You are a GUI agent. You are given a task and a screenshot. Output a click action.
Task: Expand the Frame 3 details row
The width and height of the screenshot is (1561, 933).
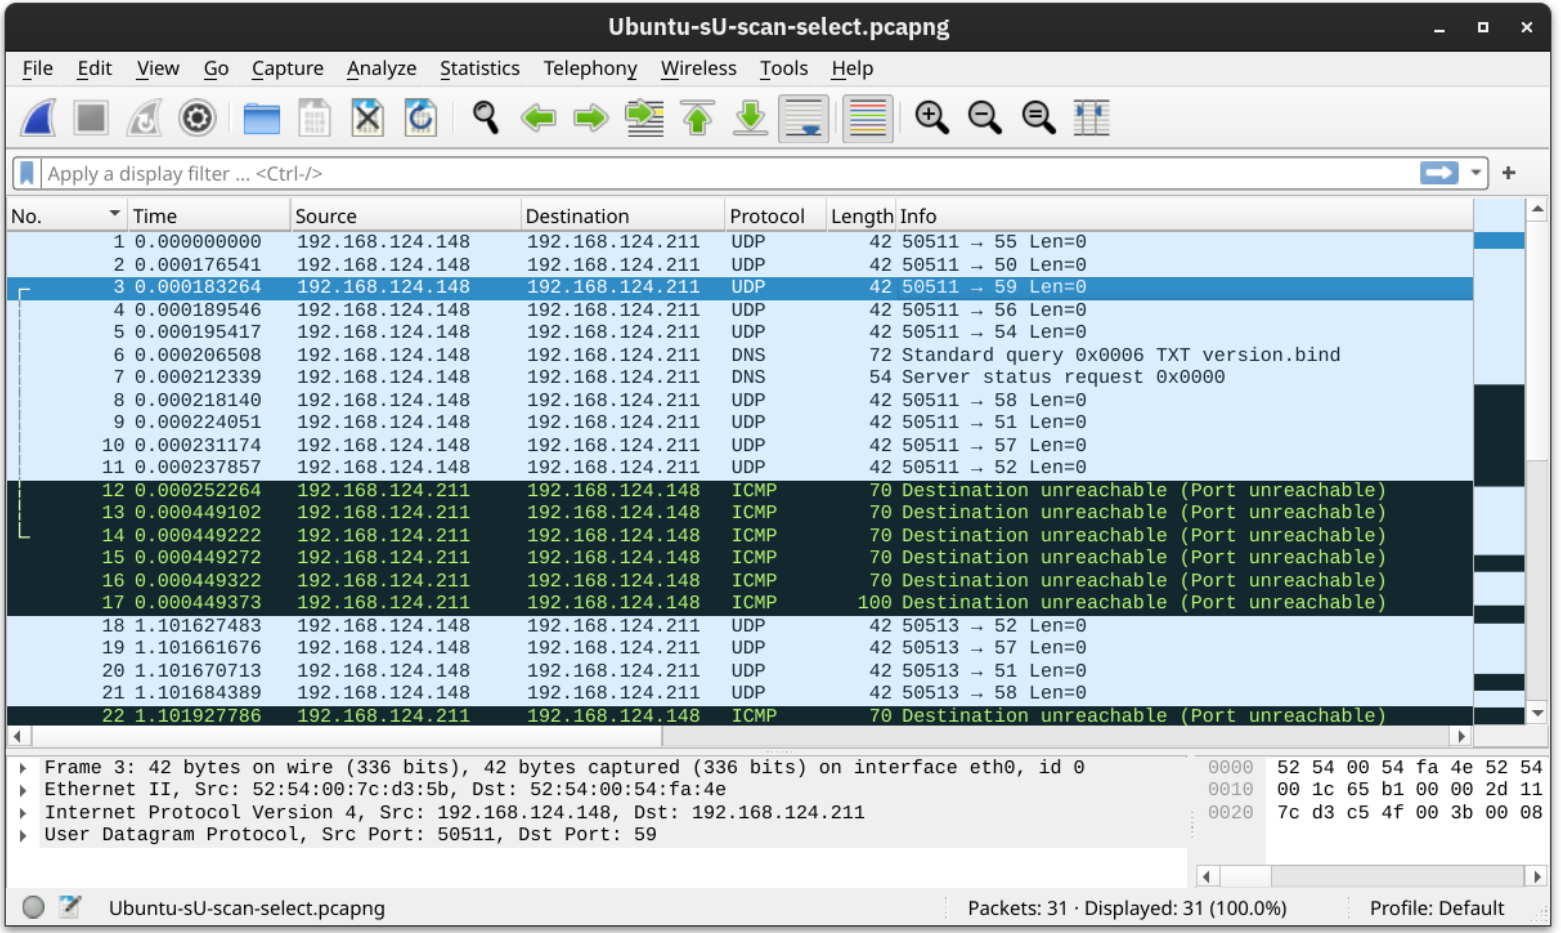(22, 768)
